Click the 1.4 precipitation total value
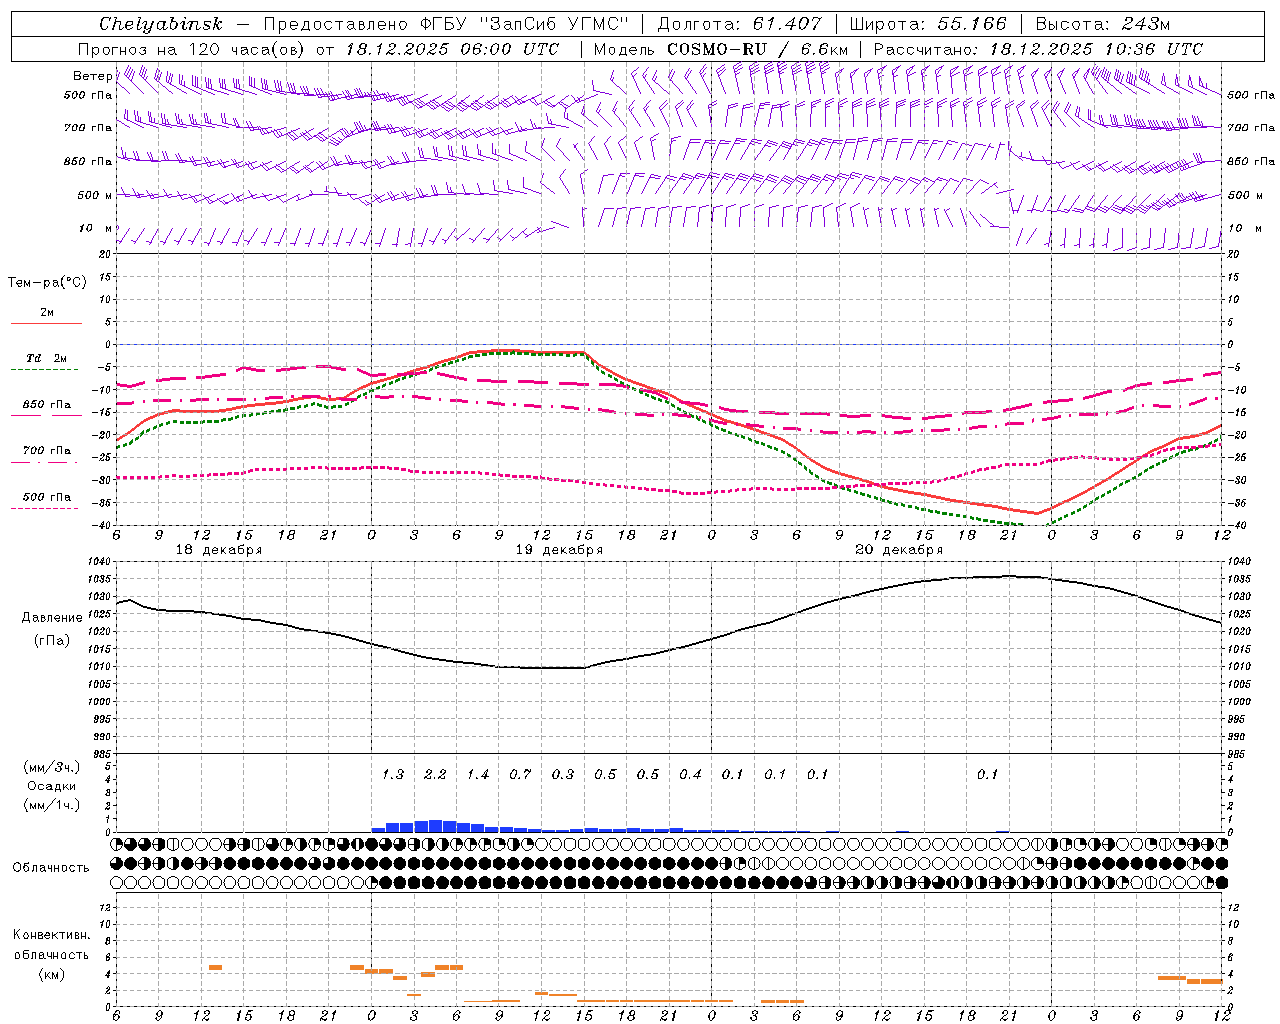This screenshot has width=1280, height=1024. 478,775
